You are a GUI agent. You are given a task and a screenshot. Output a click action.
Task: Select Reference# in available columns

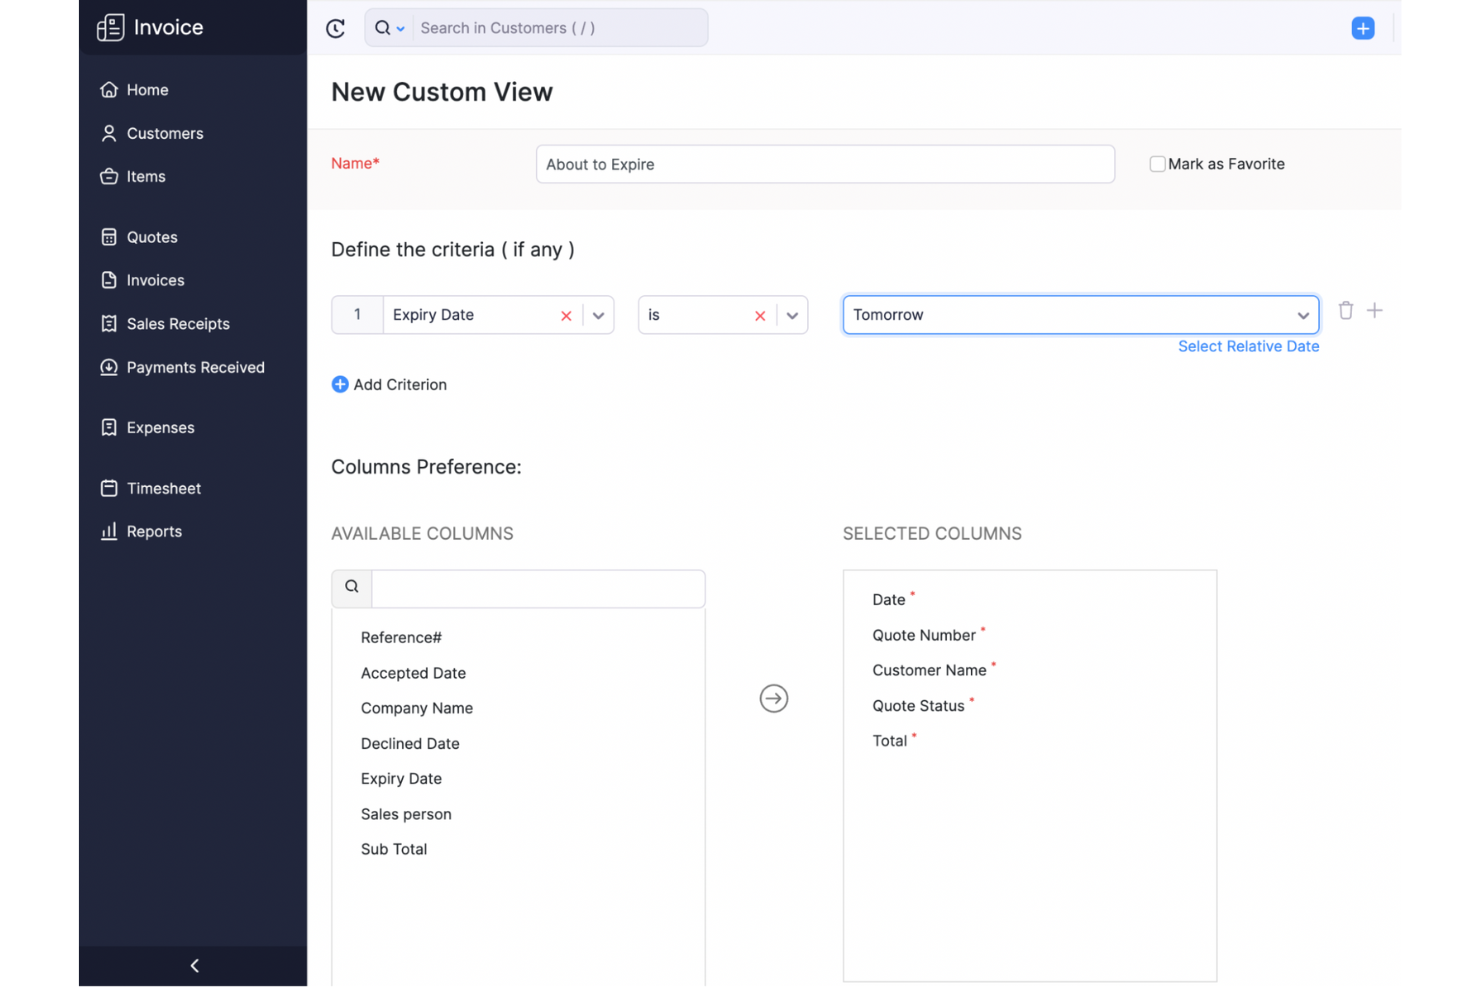tap(401, 638)
